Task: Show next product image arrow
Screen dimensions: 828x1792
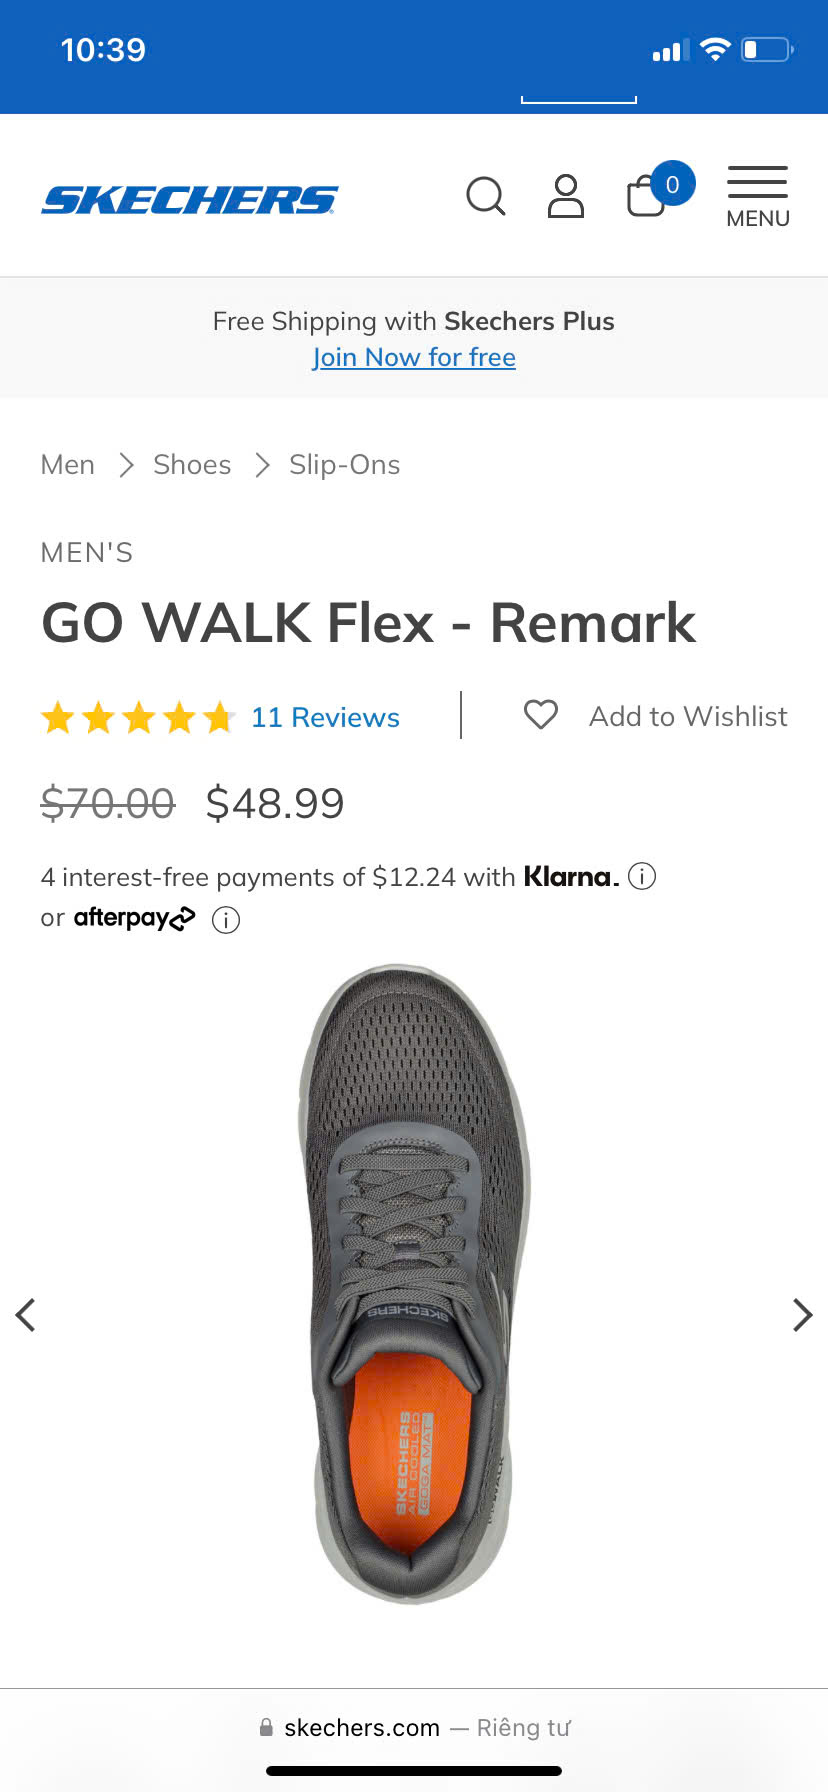Action: click(802, 1315)
